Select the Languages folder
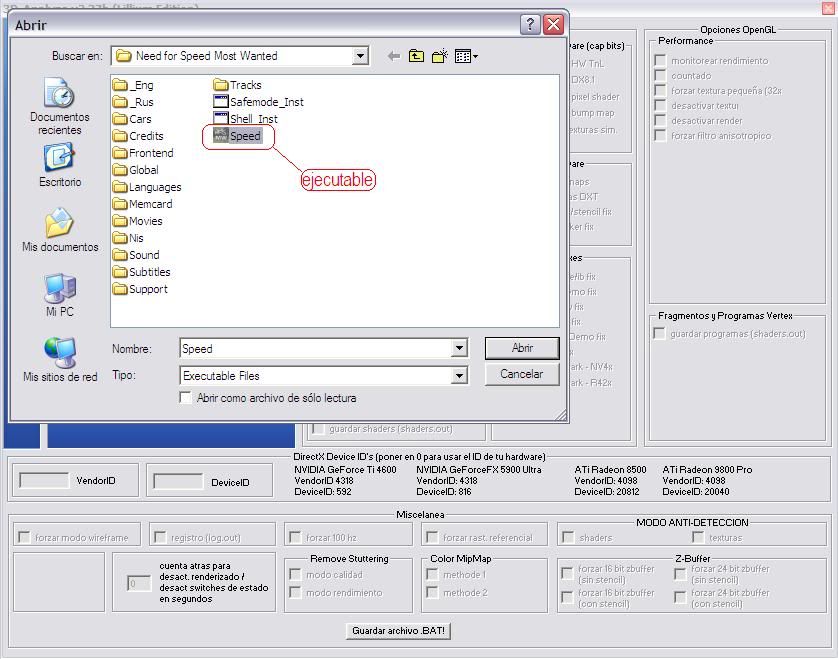The image size is (838, 659). pos(148,187)
